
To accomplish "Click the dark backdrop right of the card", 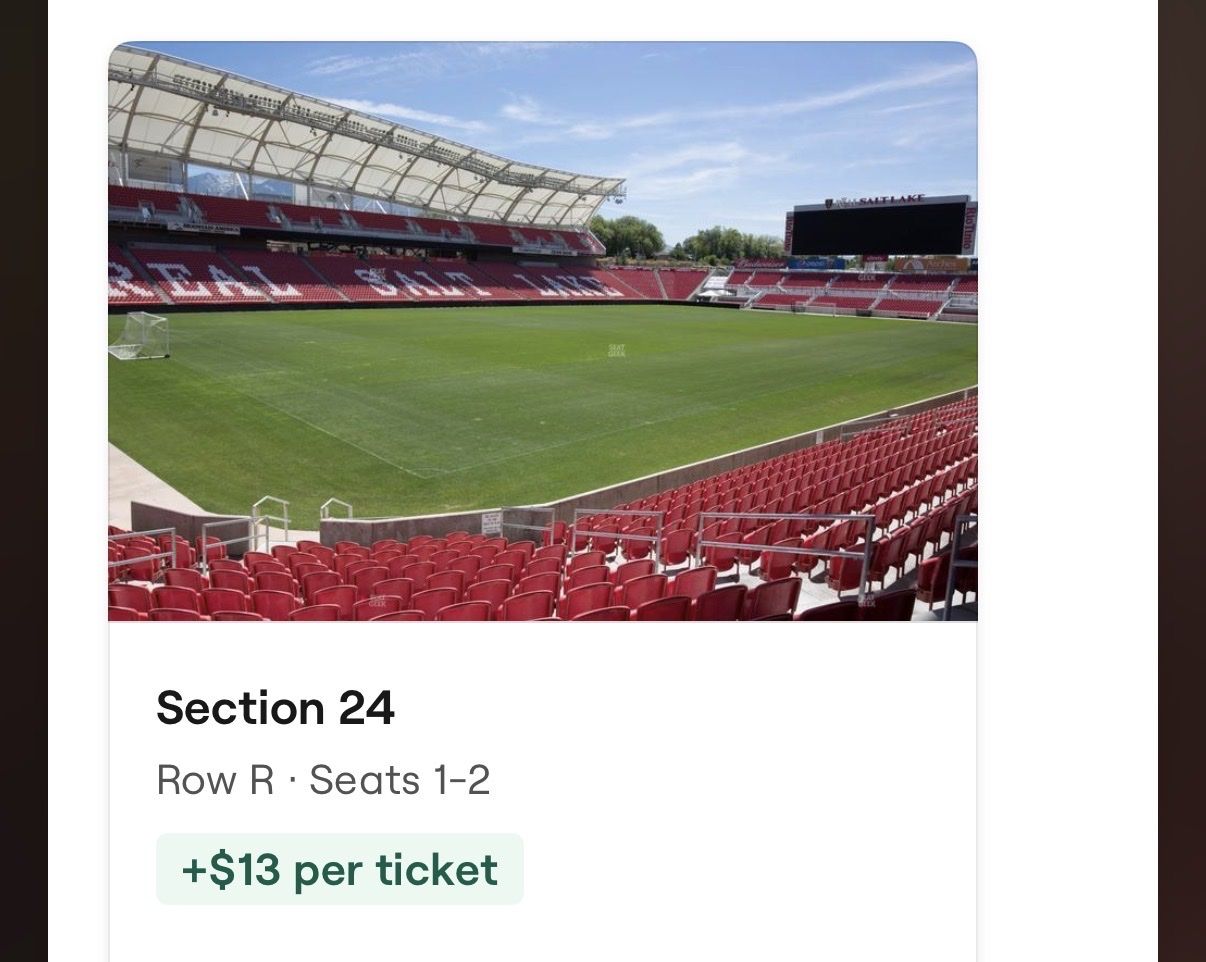I will [x=1181, y=481].
